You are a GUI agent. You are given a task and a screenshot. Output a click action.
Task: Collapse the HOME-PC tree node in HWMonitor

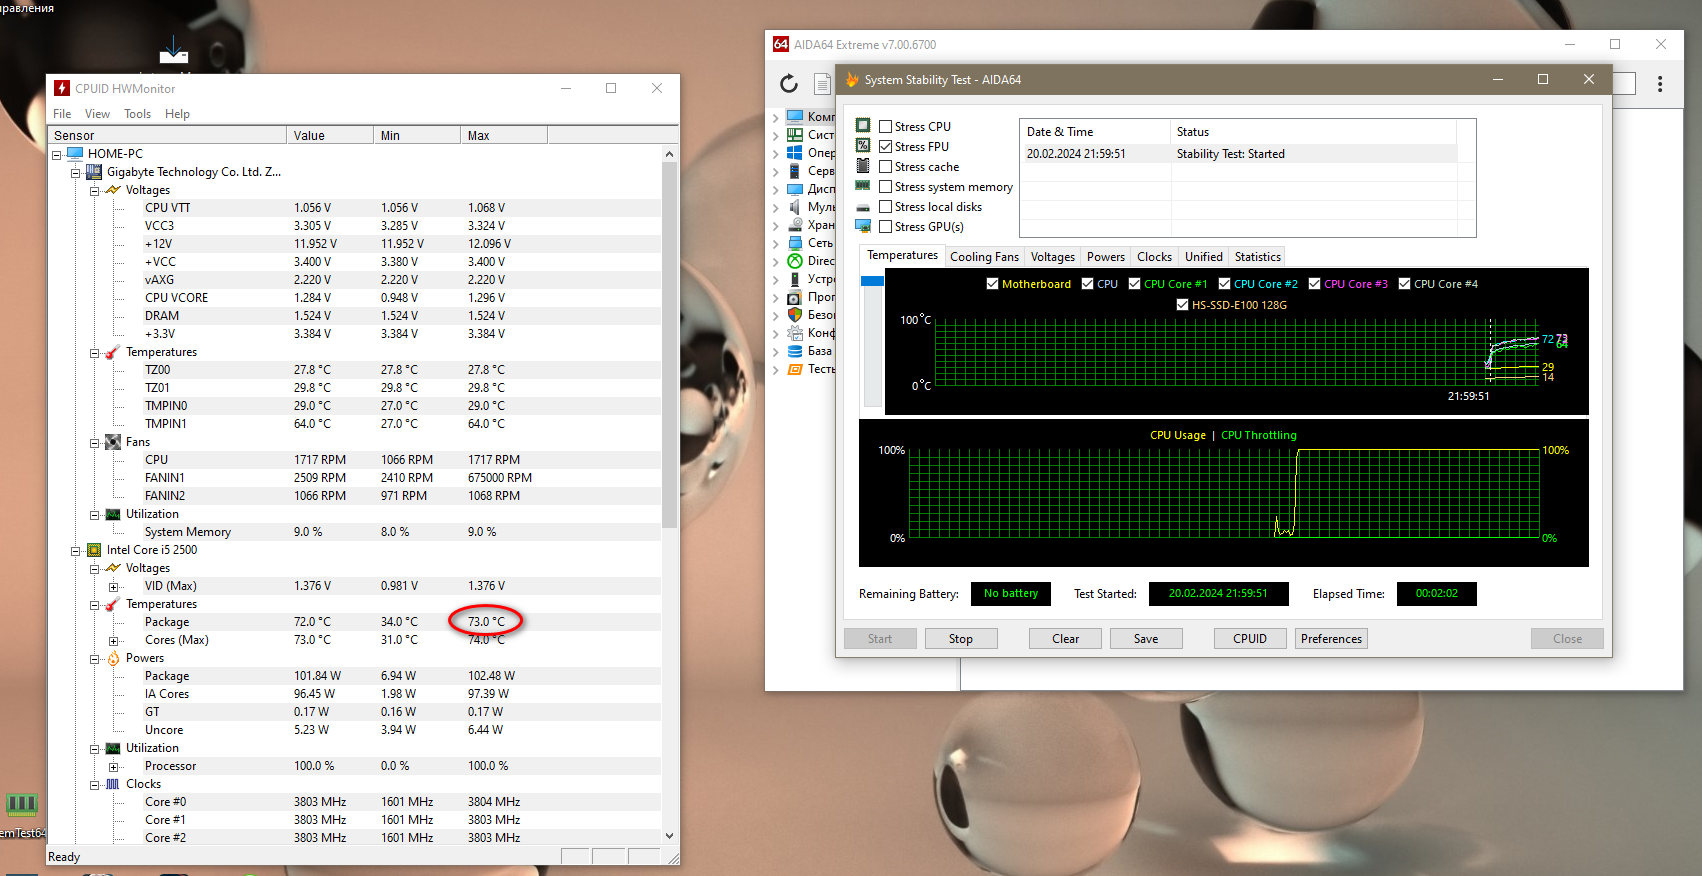coord(57,154)
